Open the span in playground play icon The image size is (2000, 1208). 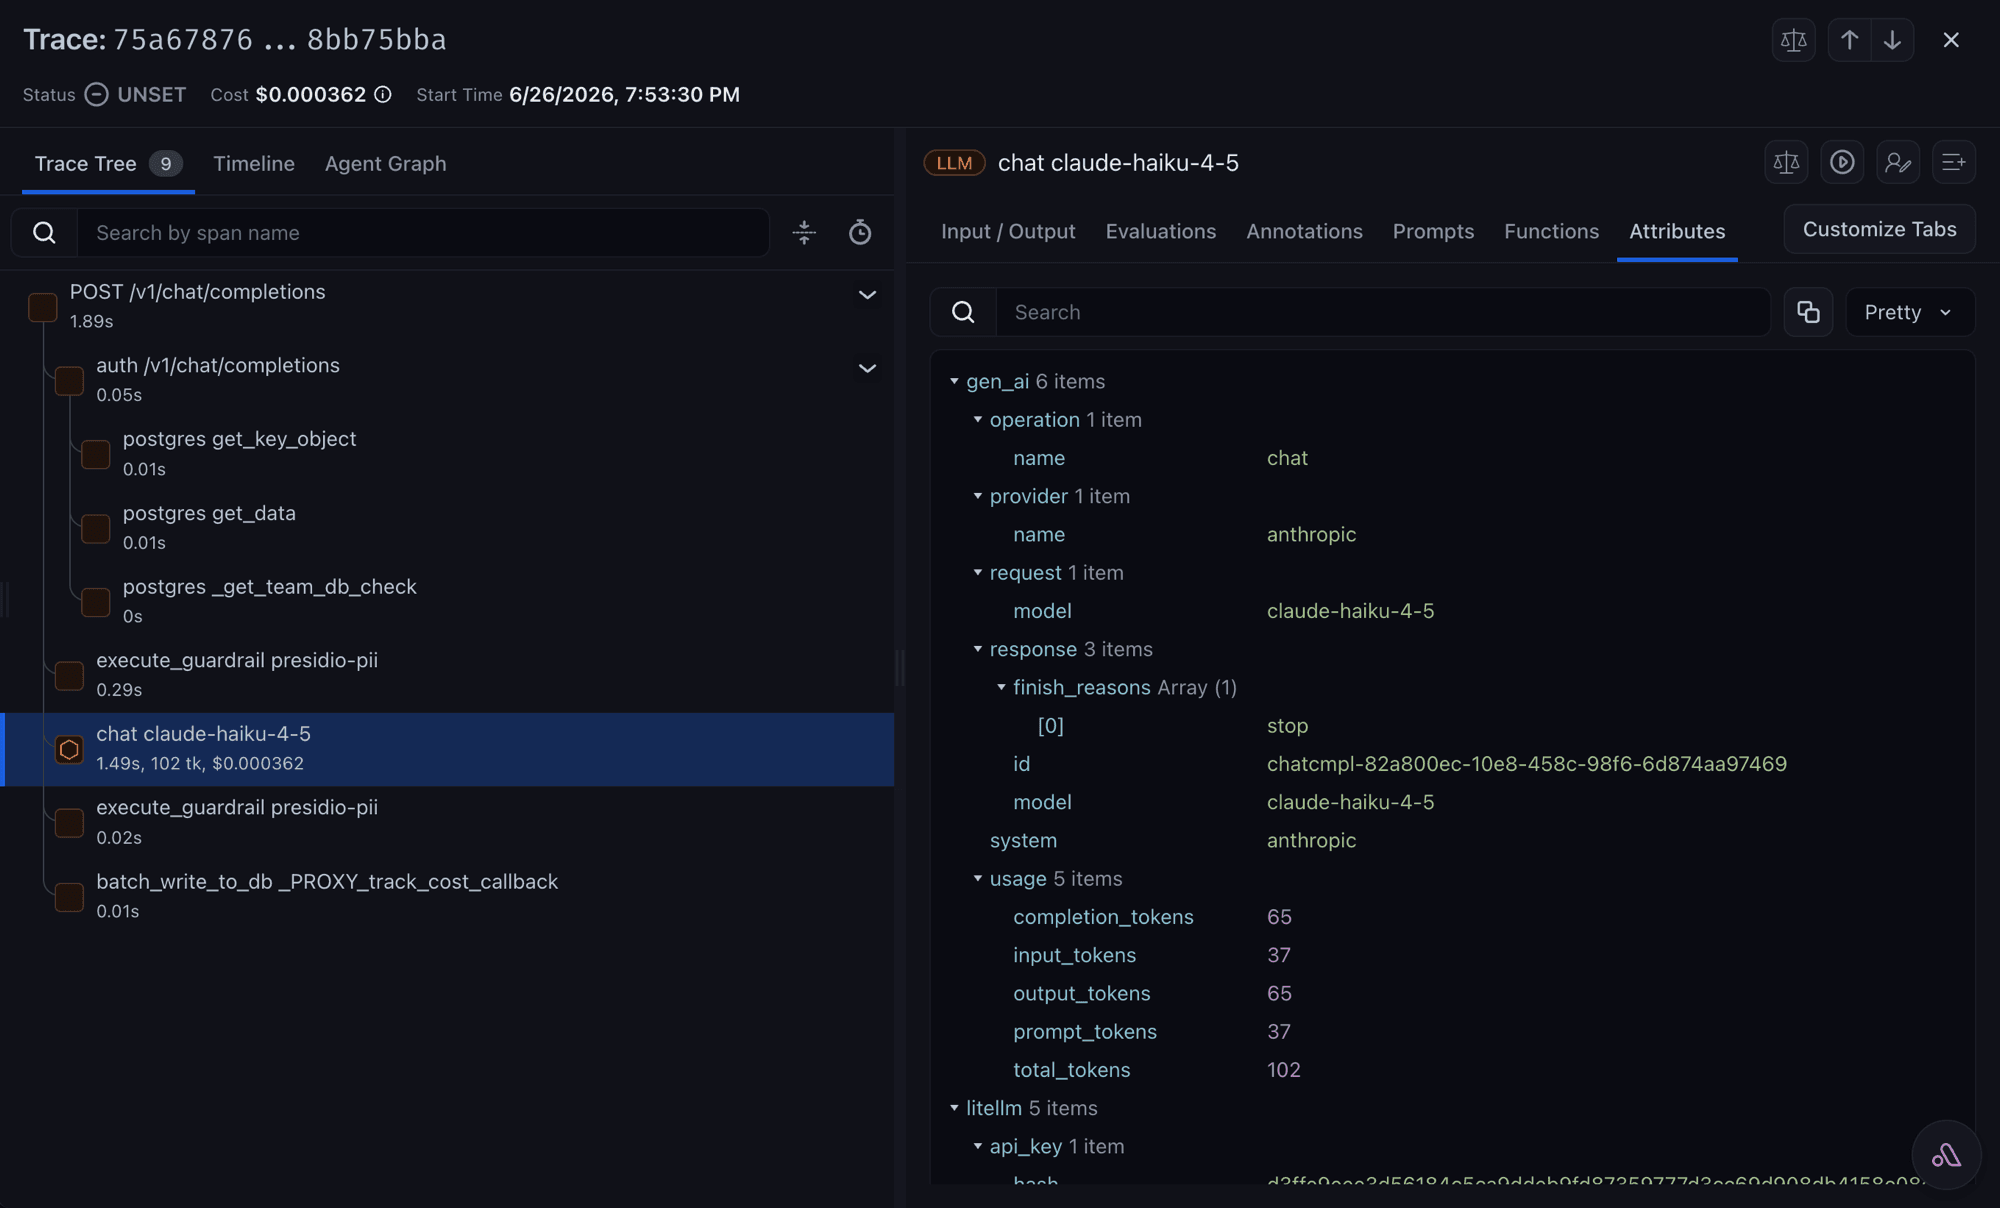pos(1842,162)
